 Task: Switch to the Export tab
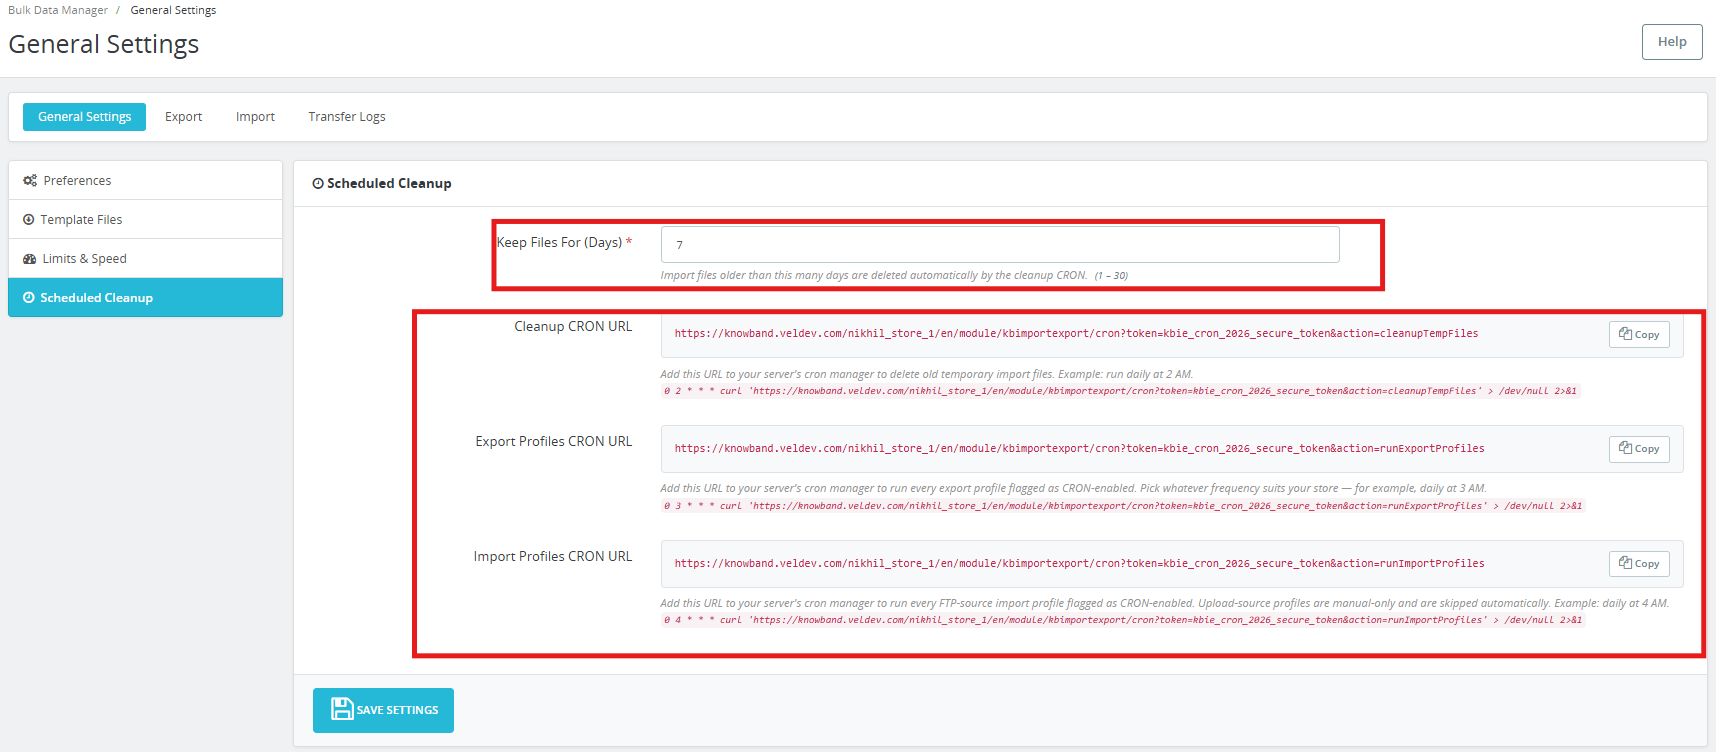183,117
